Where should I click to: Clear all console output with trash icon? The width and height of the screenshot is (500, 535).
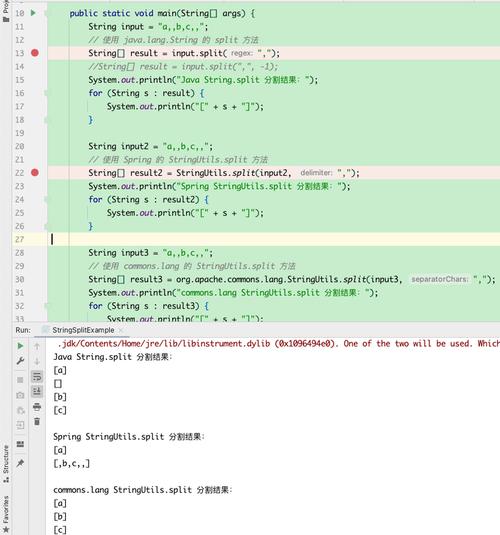pyautogui.click(x=37, y=422)
